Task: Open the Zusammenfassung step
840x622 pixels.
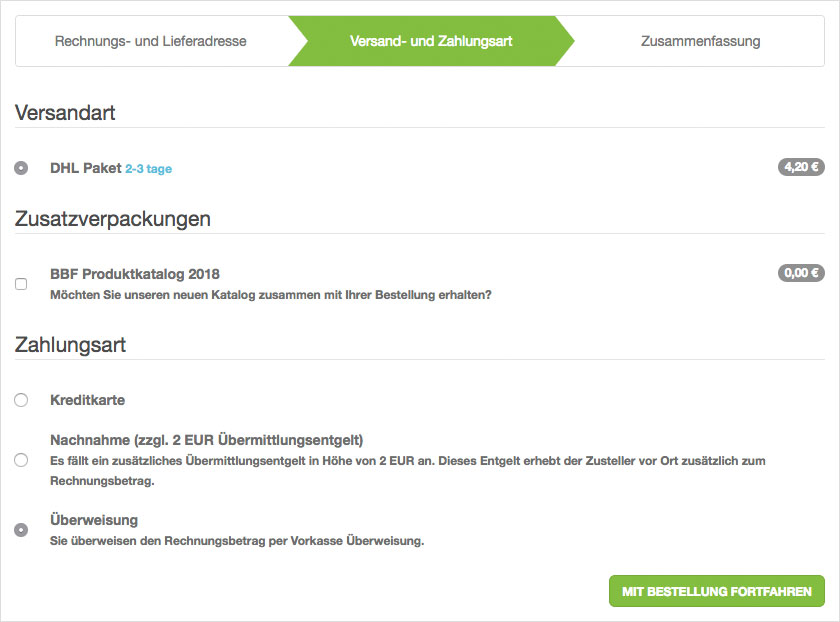Action: pyautogui.click(x=700, y=41)
